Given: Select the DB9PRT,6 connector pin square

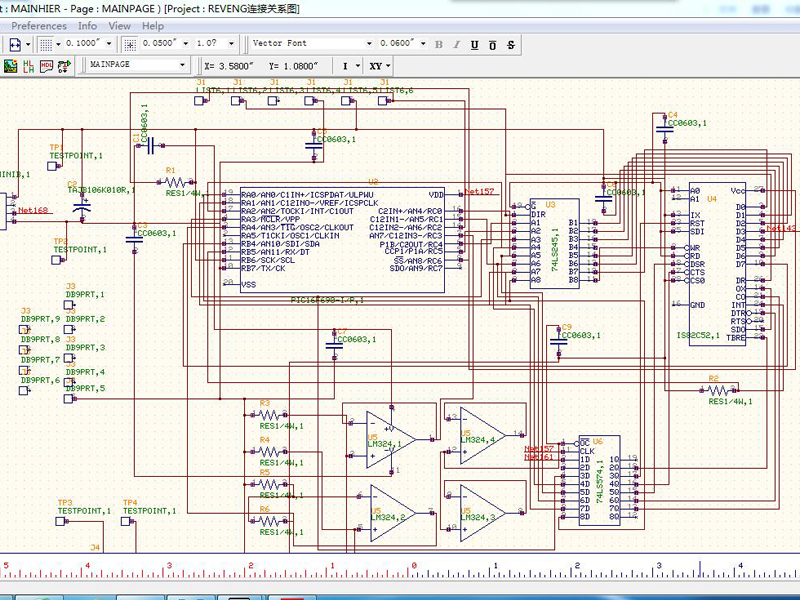Looking at the screenshot, I should pyautogui.click(x=23, y=390).
